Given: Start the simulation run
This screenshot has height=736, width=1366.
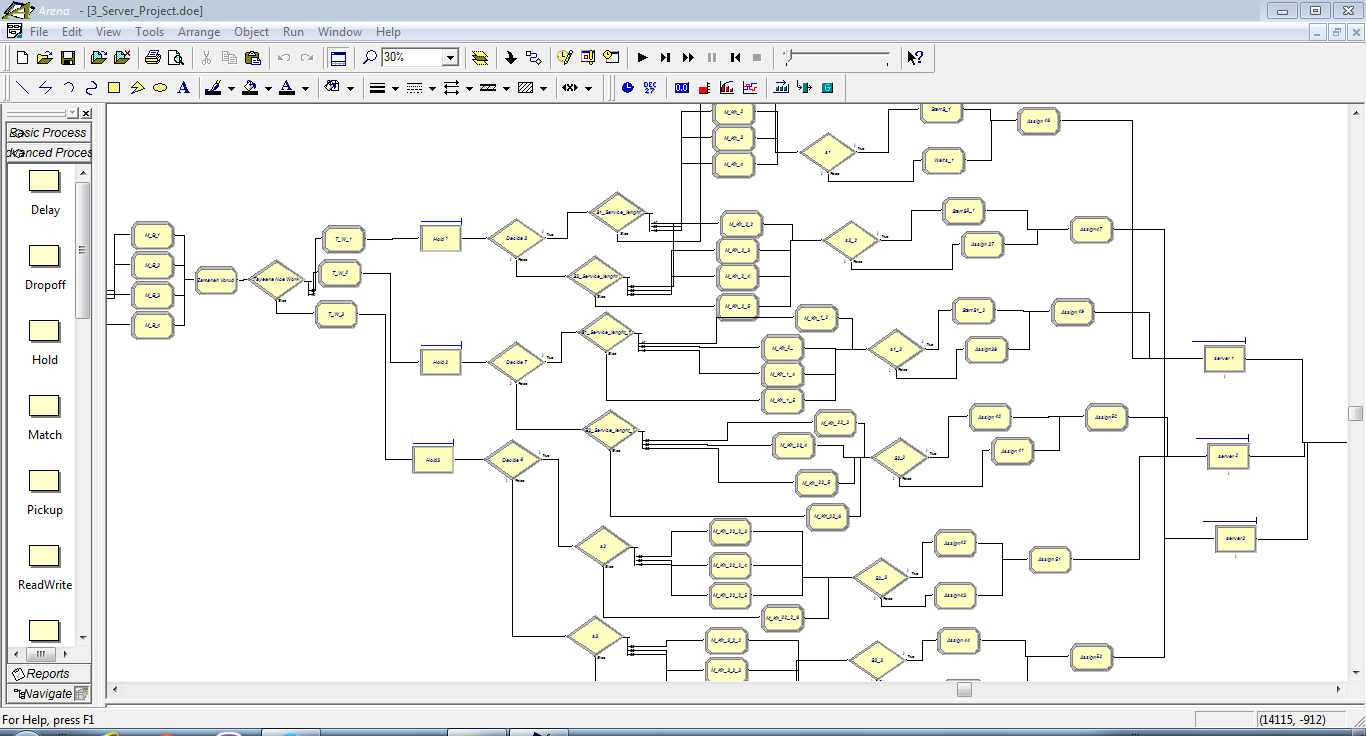Looking at the screenshot, I should pos(643,58).
